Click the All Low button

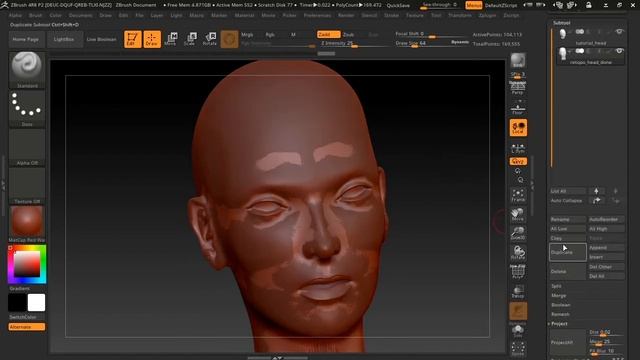click(x=568, y=229)
